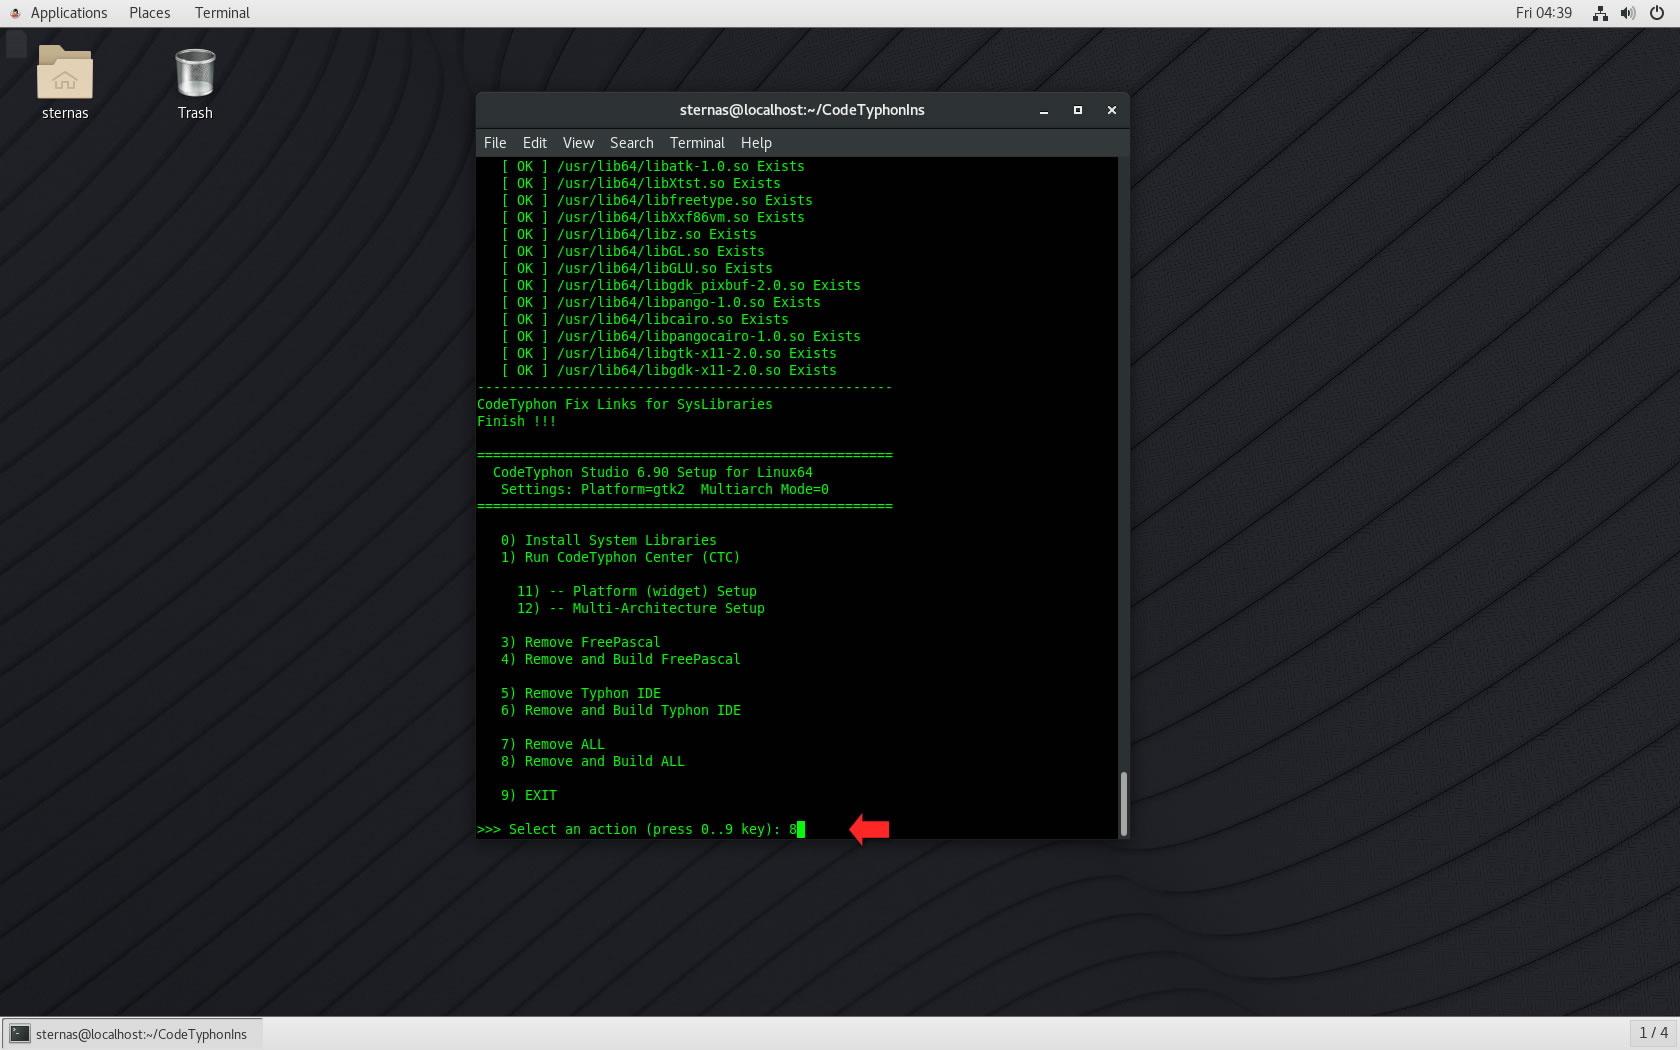The width and height of the screenshot is (1680, 1050).
Task: Click text '11) -- Platform (widget) Setup'
Action: point(637,591)
